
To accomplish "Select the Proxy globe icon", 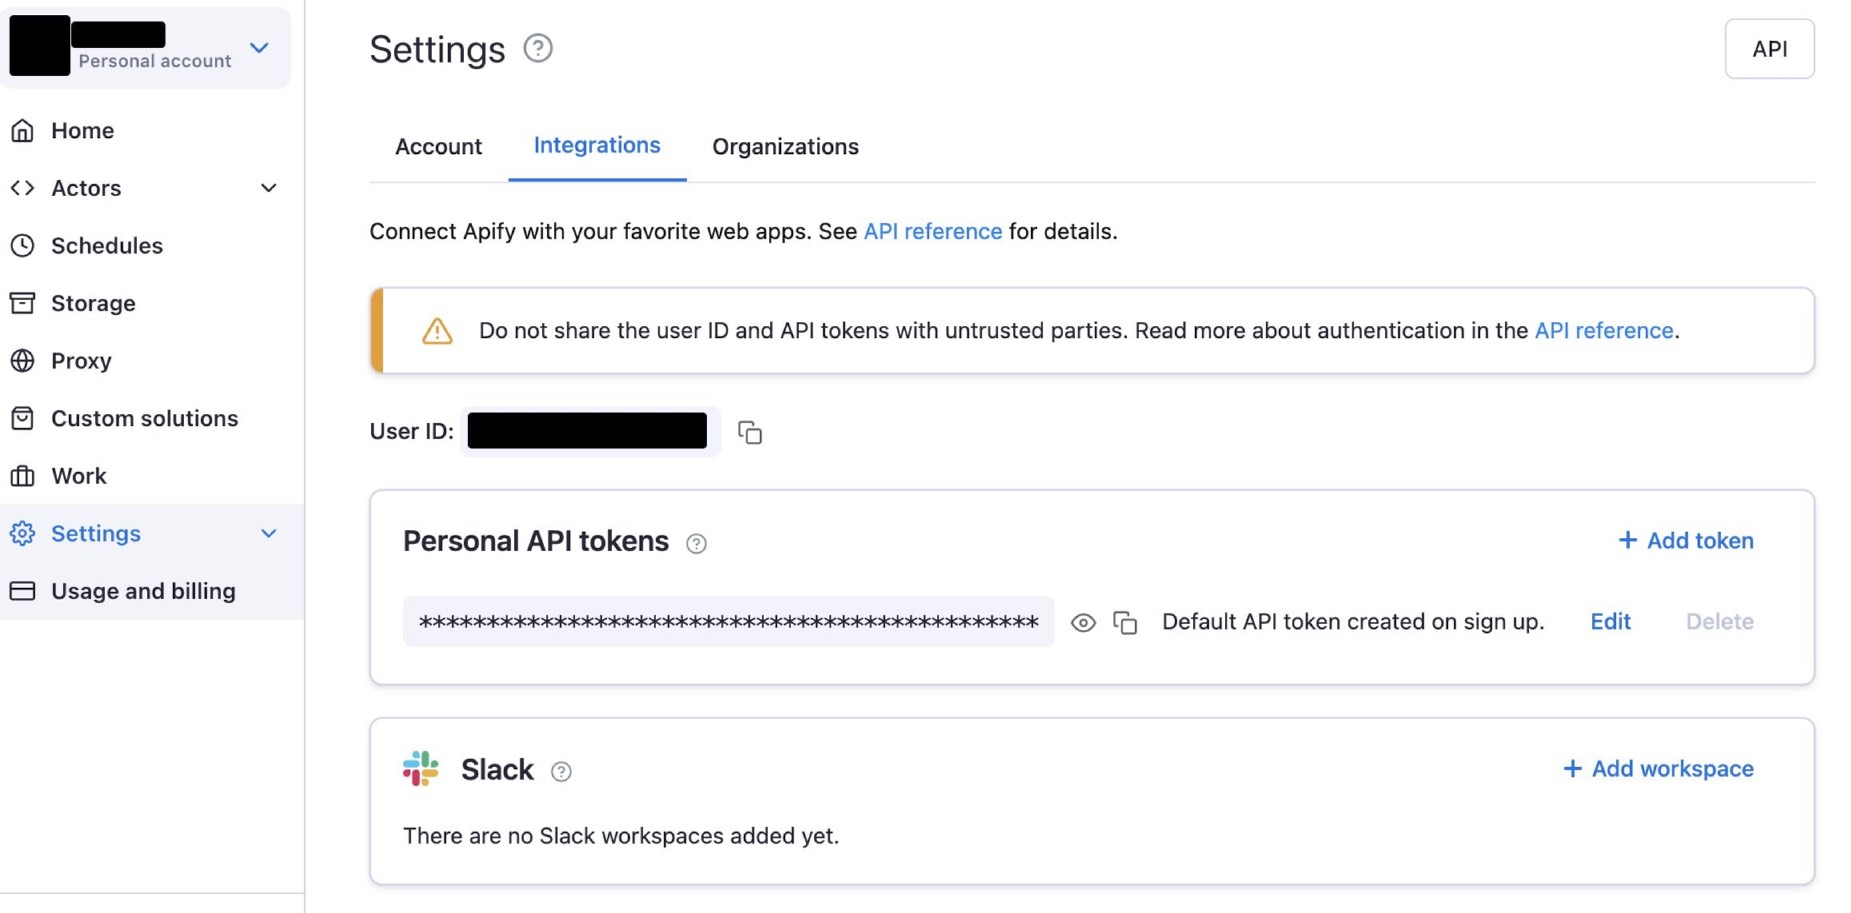I will pos(23,361).
